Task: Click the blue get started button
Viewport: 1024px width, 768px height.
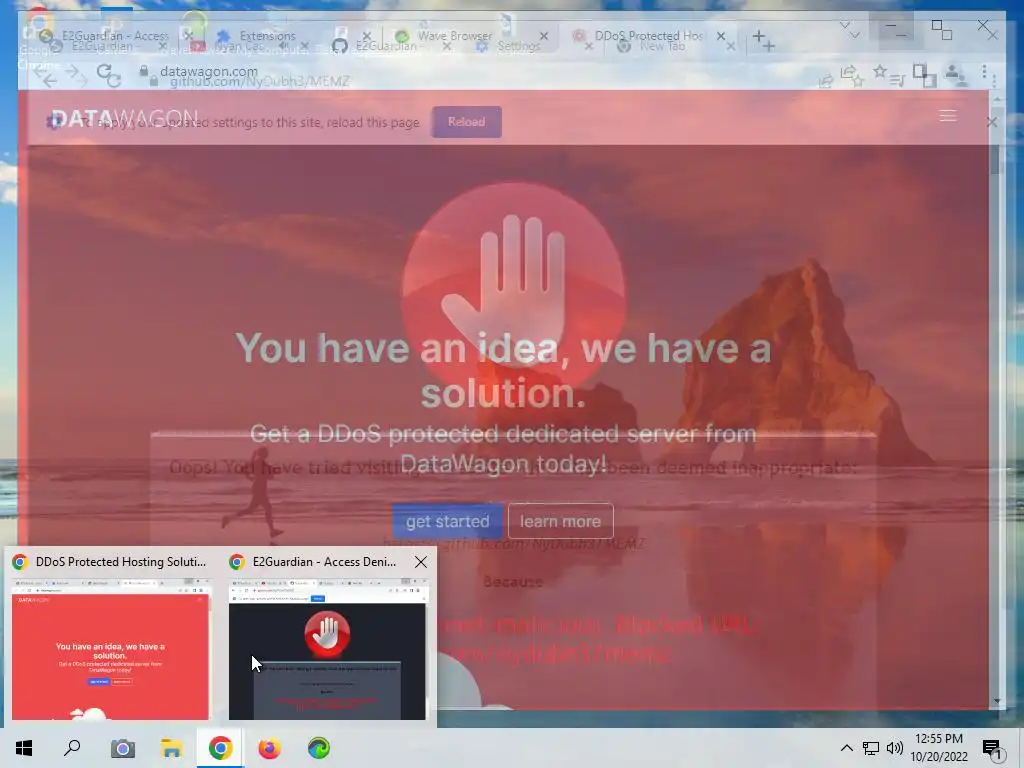Action: pyautogui.click(x=447, y=521)
